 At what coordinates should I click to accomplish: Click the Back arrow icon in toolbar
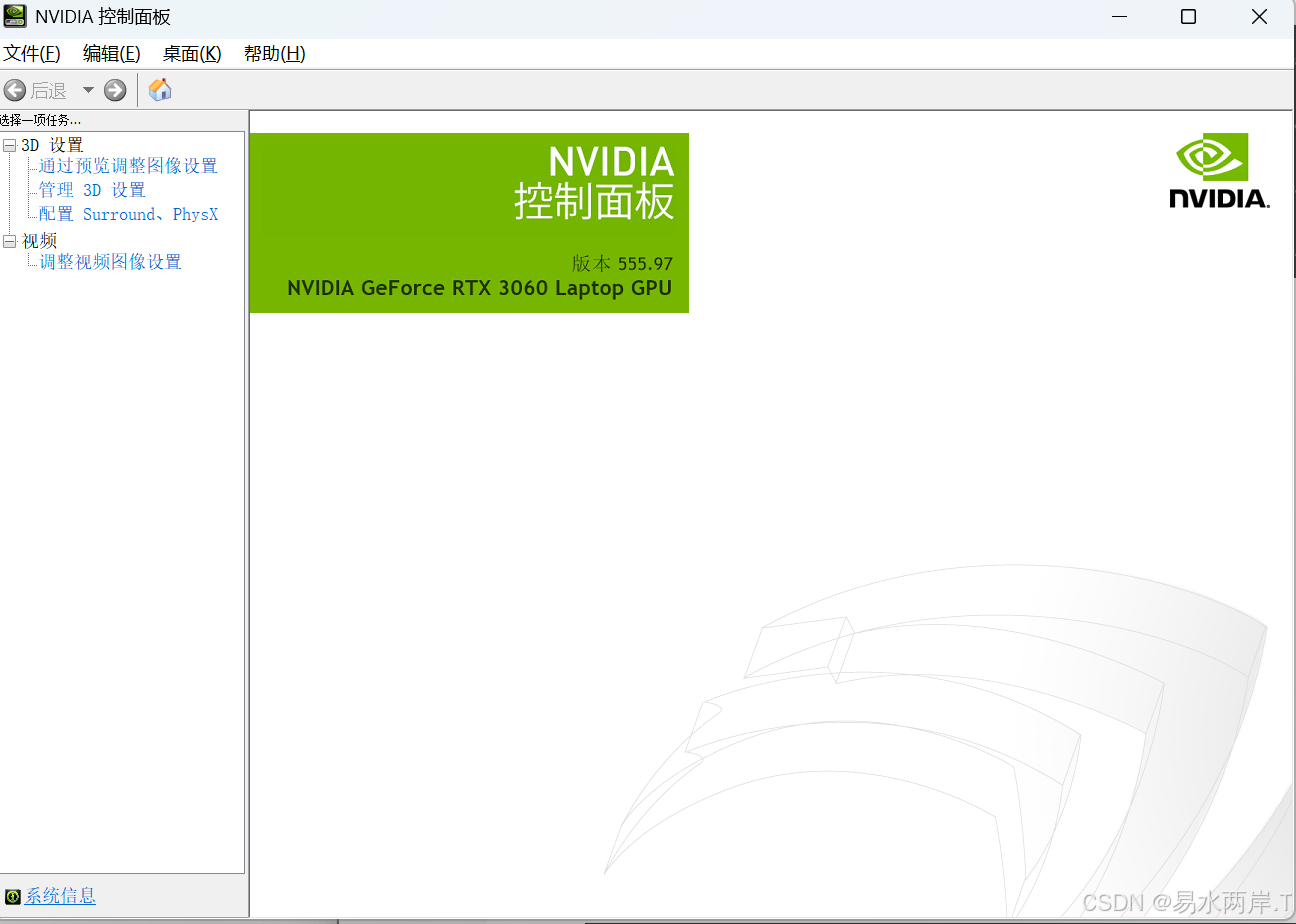tap(15, 90)
